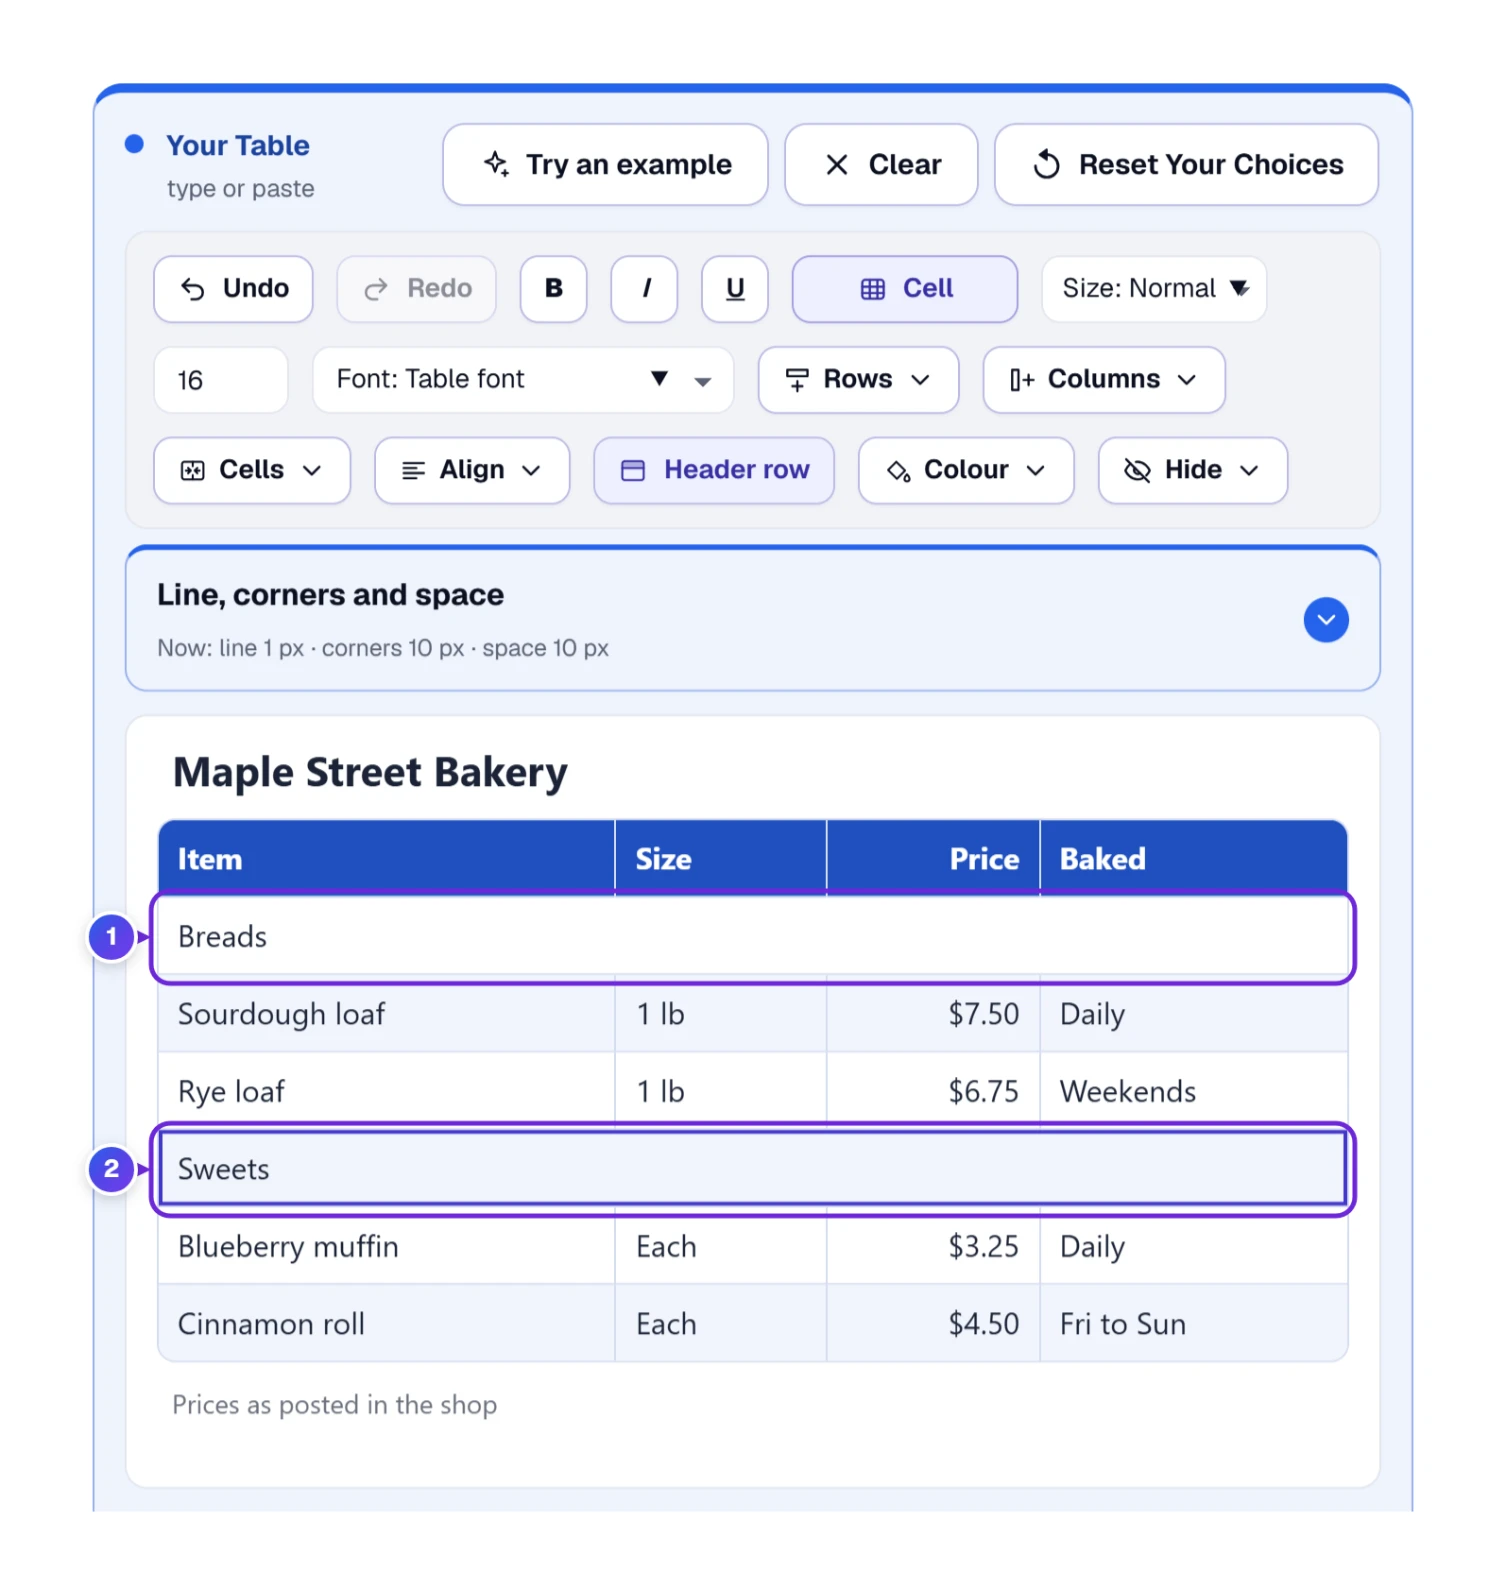The height and width of the screenshot is (1572, 1506).
Task: Click the Try an example button
Action: 605,165
